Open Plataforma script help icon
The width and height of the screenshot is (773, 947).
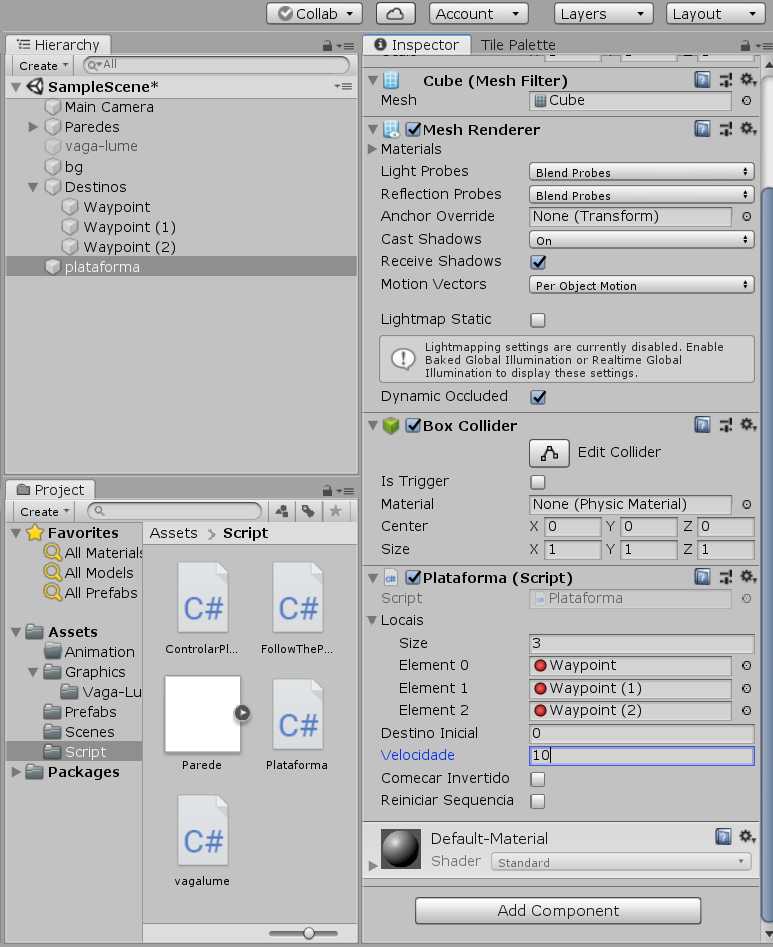[x=702, y=577]
